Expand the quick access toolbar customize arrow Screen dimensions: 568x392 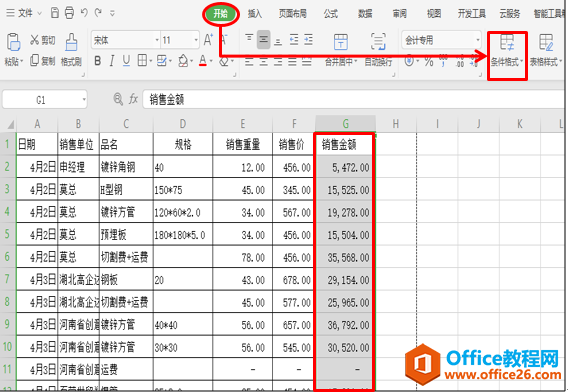[112, 13]
